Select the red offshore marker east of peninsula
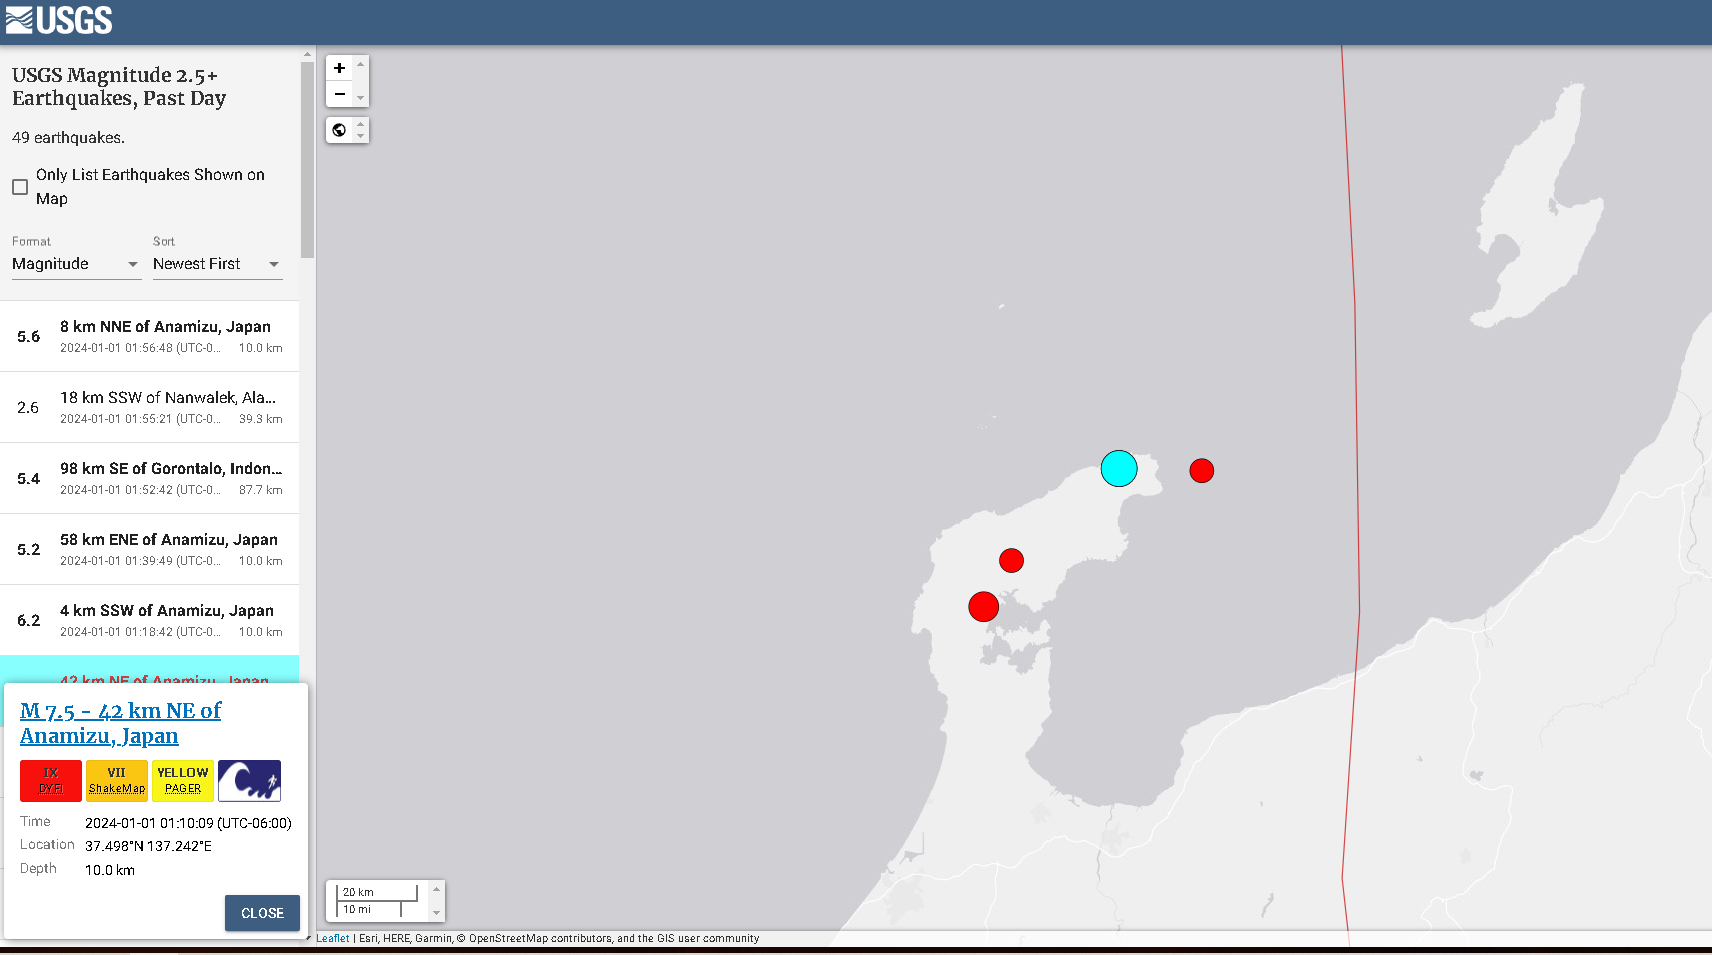The width and height of the screenshot is (1712, 955). click(1202, 471)
